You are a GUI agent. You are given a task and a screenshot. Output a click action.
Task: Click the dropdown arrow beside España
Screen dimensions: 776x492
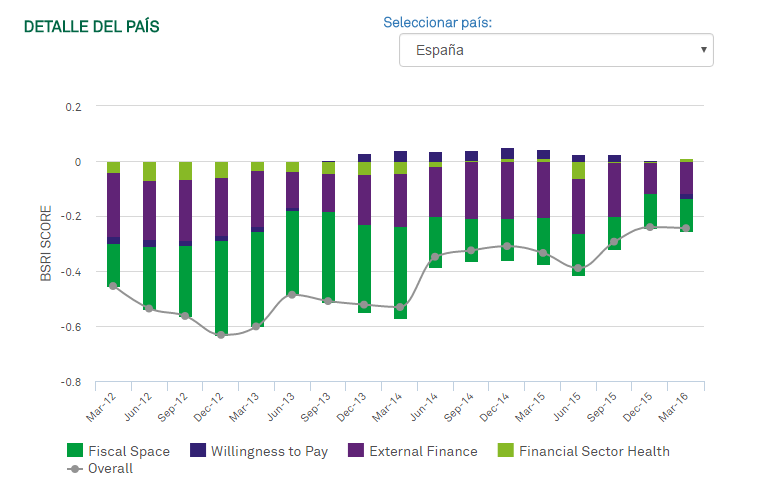(x=703, y=49)
